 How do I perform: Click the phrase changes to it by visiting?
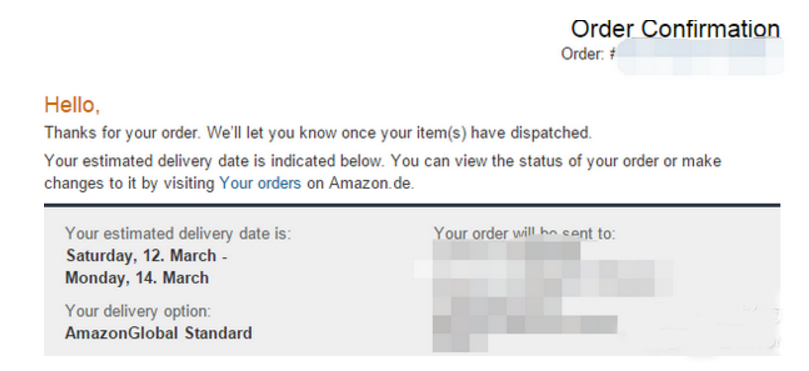click(x=130, y=183)
